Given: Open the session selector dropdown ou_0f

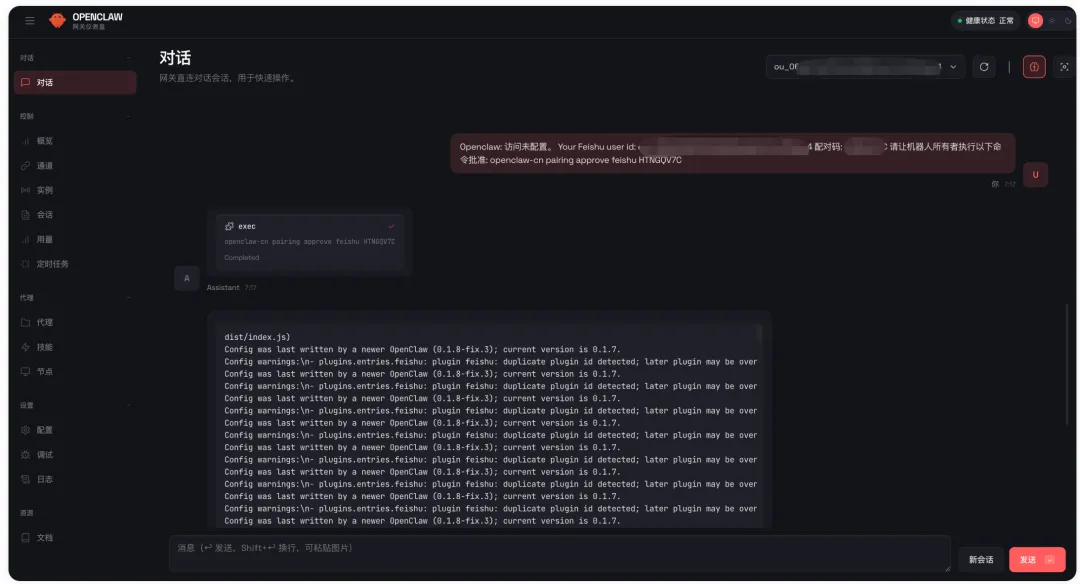Looking at the screenshot, I should click(865, 67).
